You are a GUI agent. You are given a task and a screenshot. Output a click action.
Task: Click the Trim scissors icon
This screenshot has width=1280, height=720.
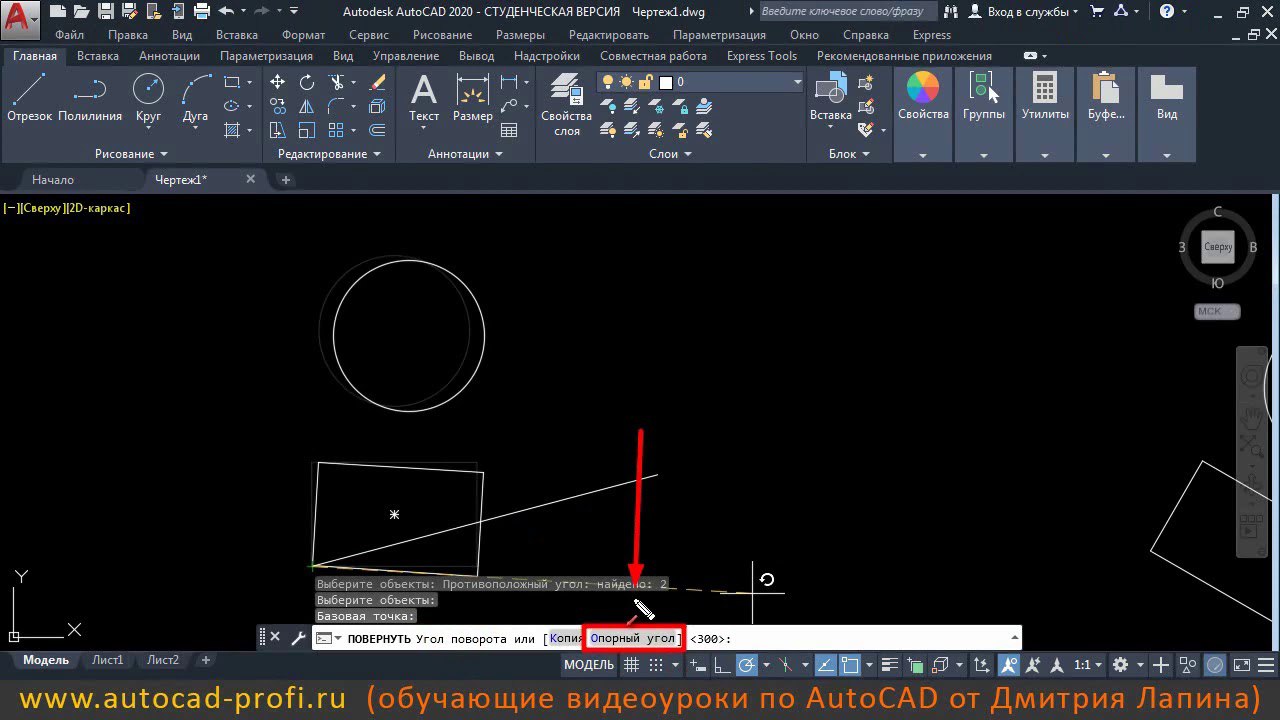click(x=337, y=82)
